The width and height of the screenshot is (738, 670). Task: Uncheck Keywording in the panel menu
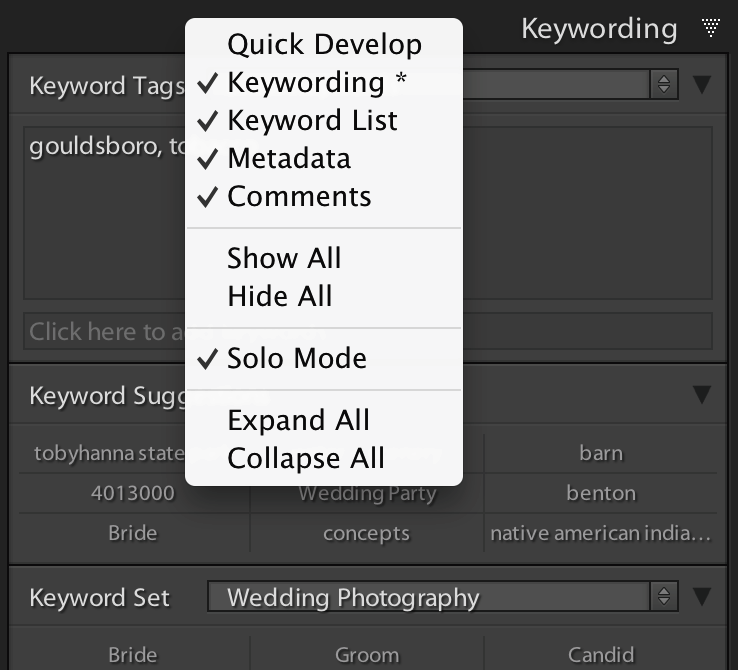316,82
